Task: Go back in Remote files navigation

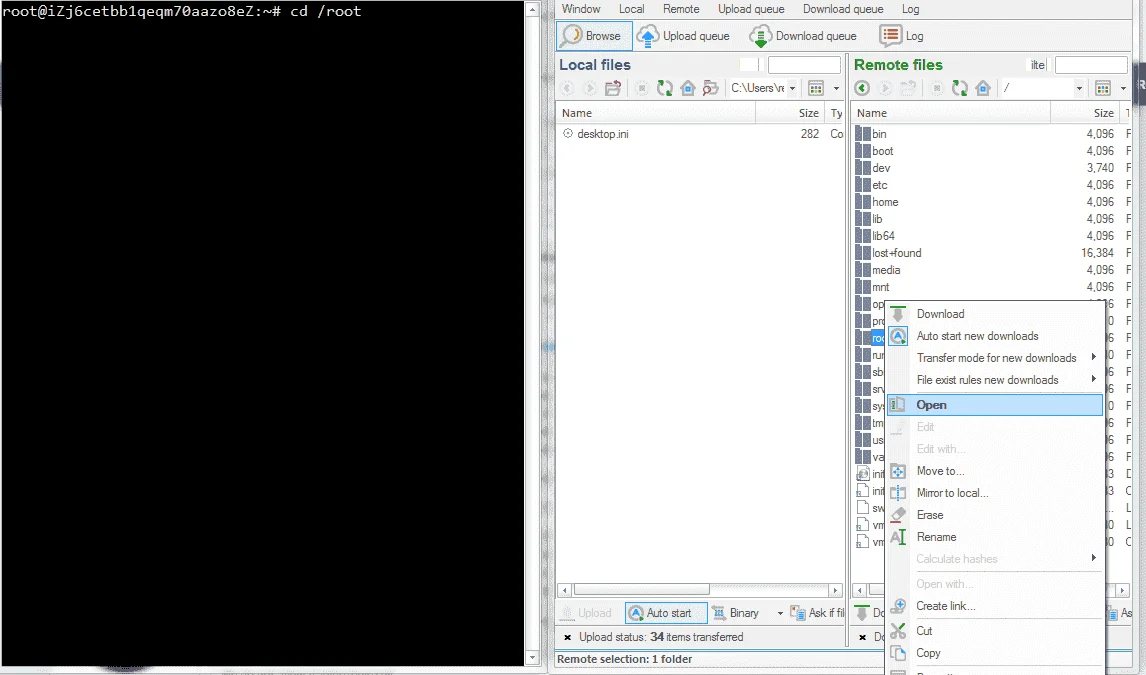Action: 862,88
